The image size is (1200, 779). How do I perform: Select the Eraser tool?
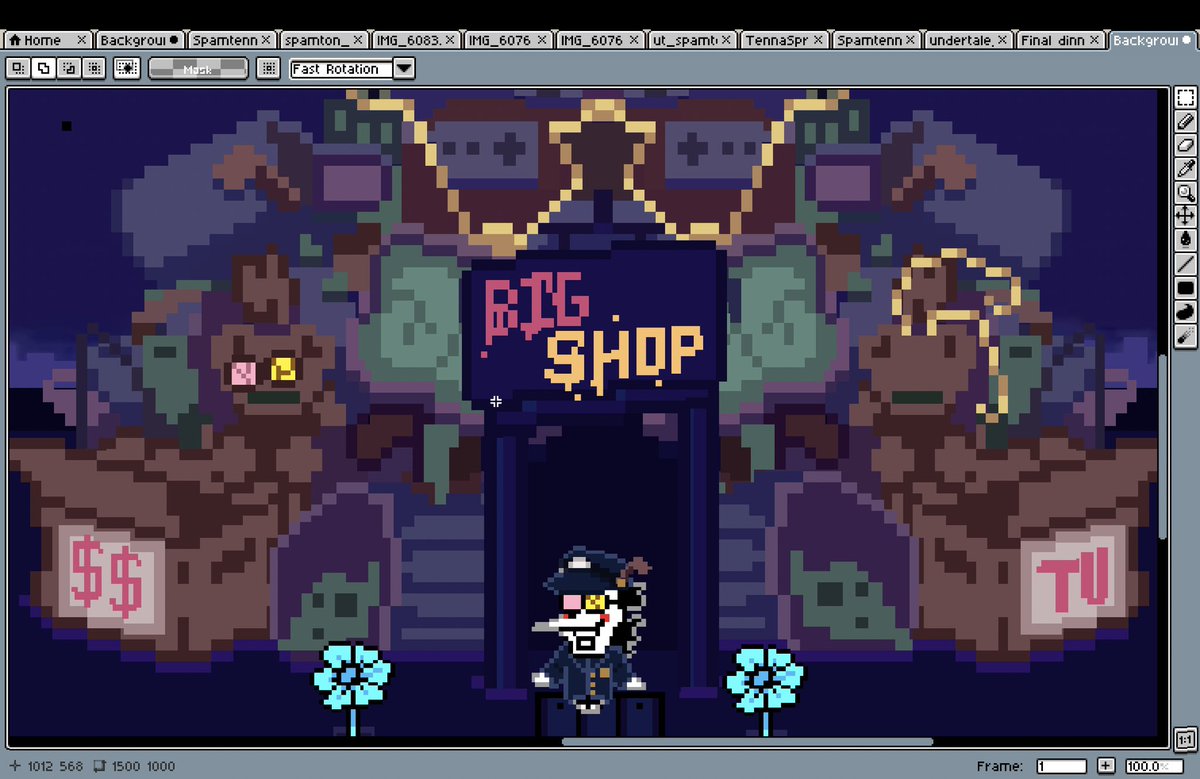pyautogui.click(x=1185, y=146)
